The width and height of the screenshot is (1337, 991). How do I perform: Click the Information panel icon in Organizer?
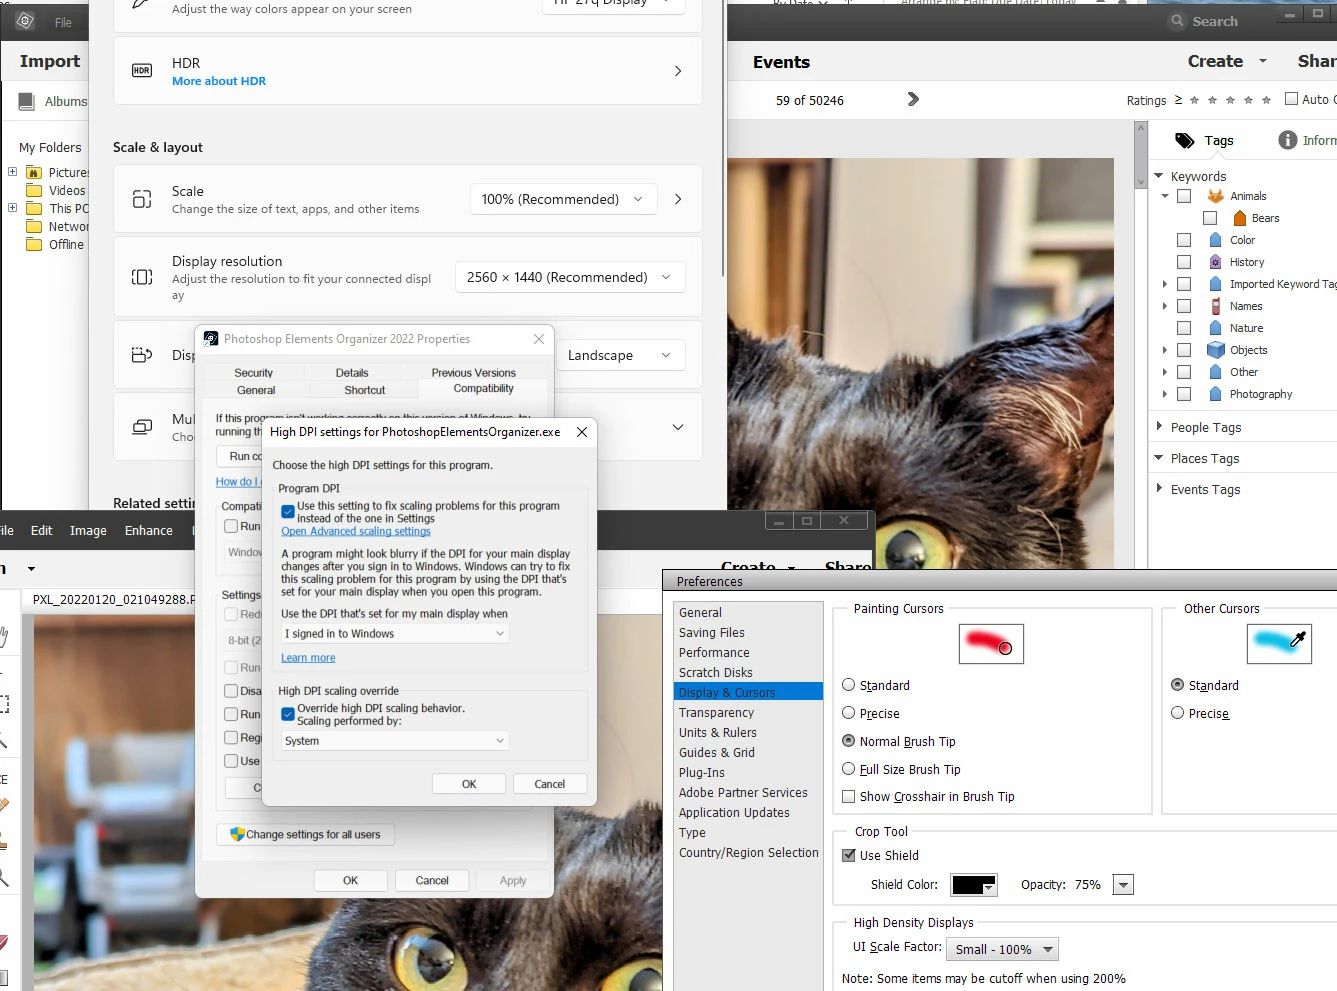point(1288,141)
